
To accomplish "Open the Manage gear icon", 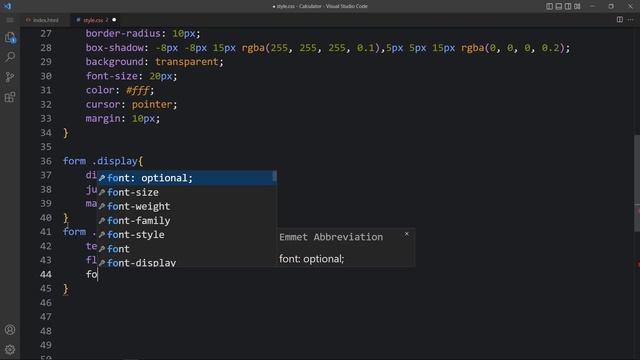I will (10, 350).
